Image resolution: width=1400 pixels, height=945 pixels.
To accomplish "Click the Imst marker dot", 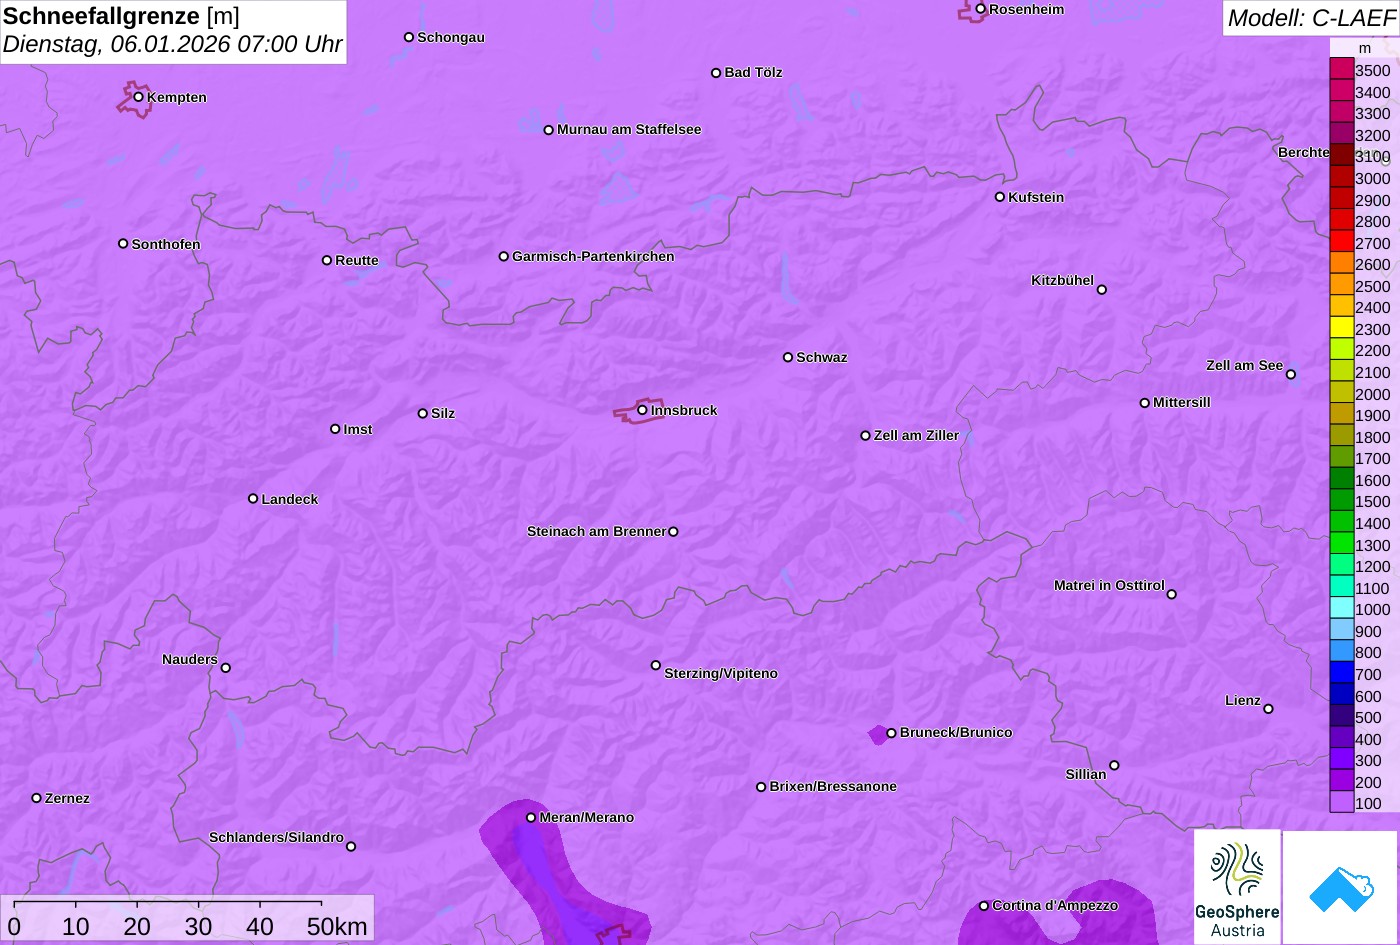I will (x=335, y=429).
